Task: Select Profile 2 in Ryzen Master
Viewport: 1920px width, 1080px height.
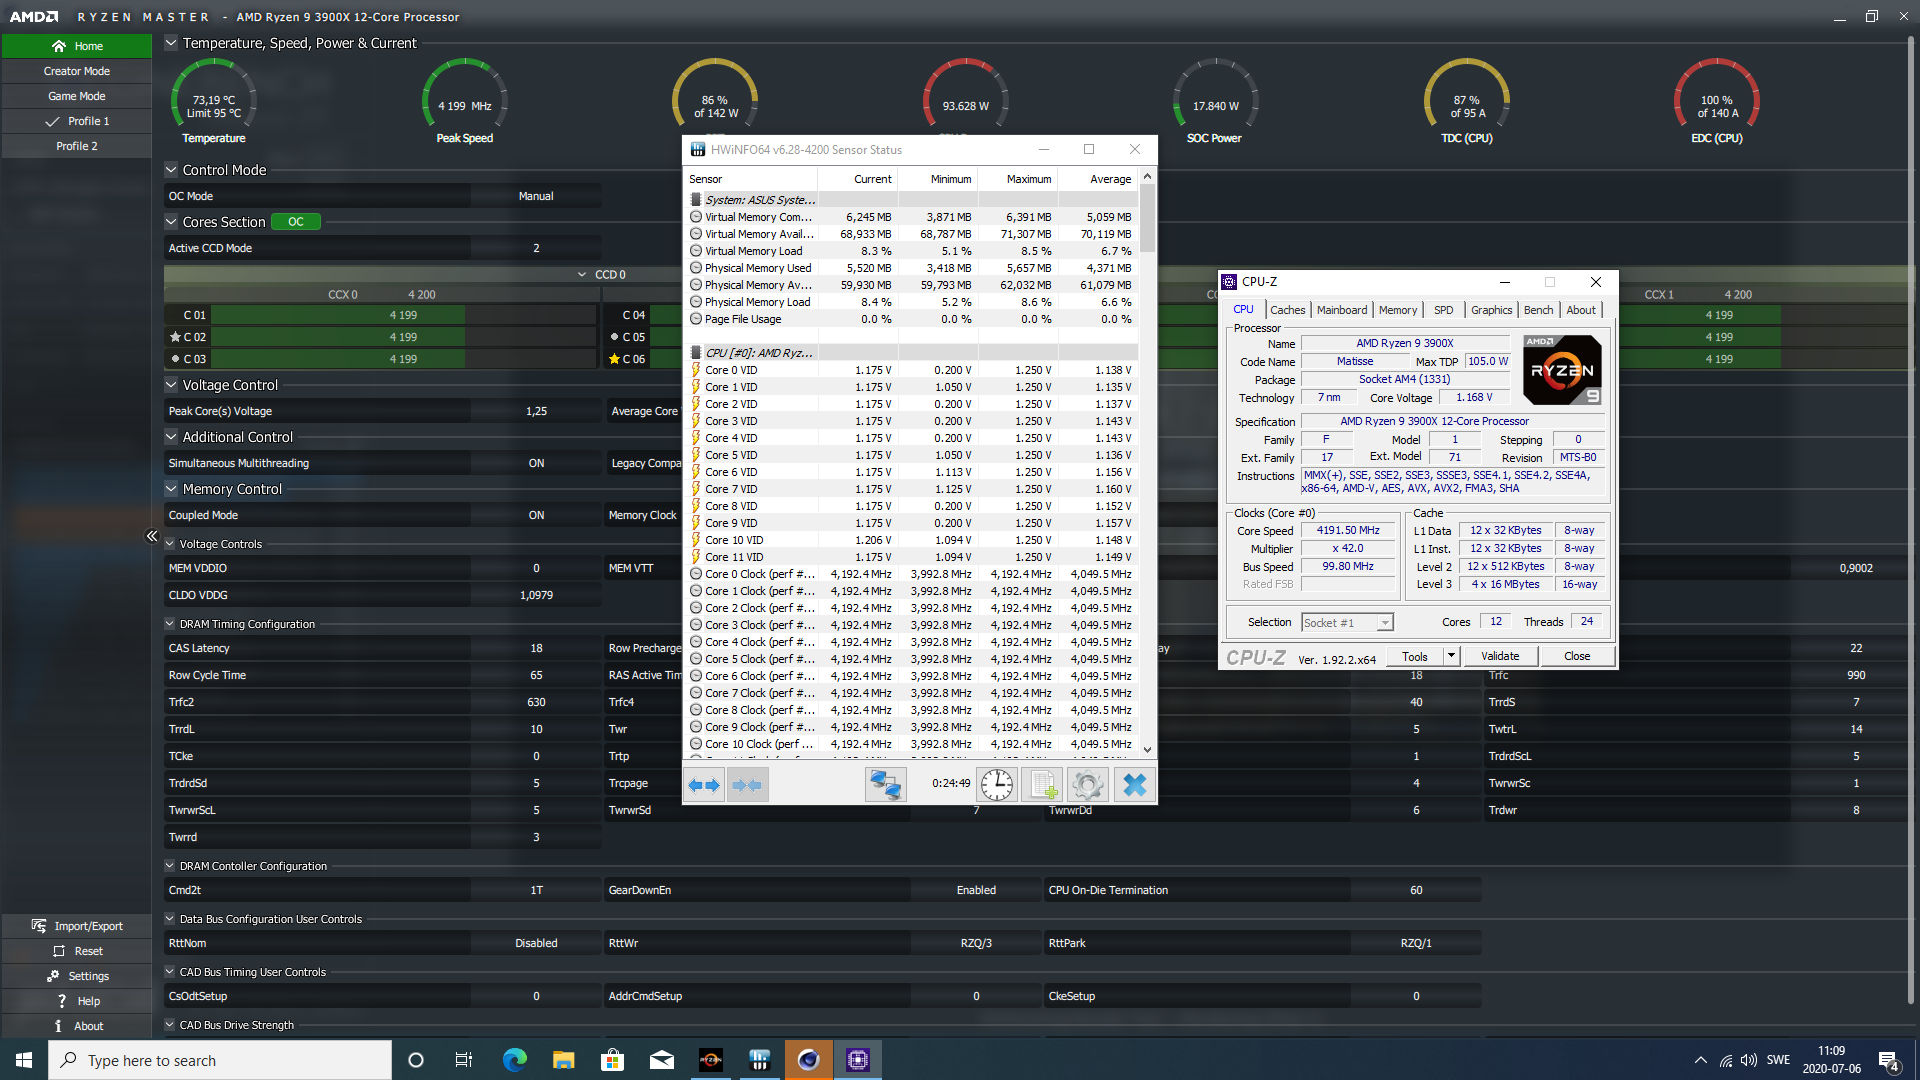Action: click(77, 146)
